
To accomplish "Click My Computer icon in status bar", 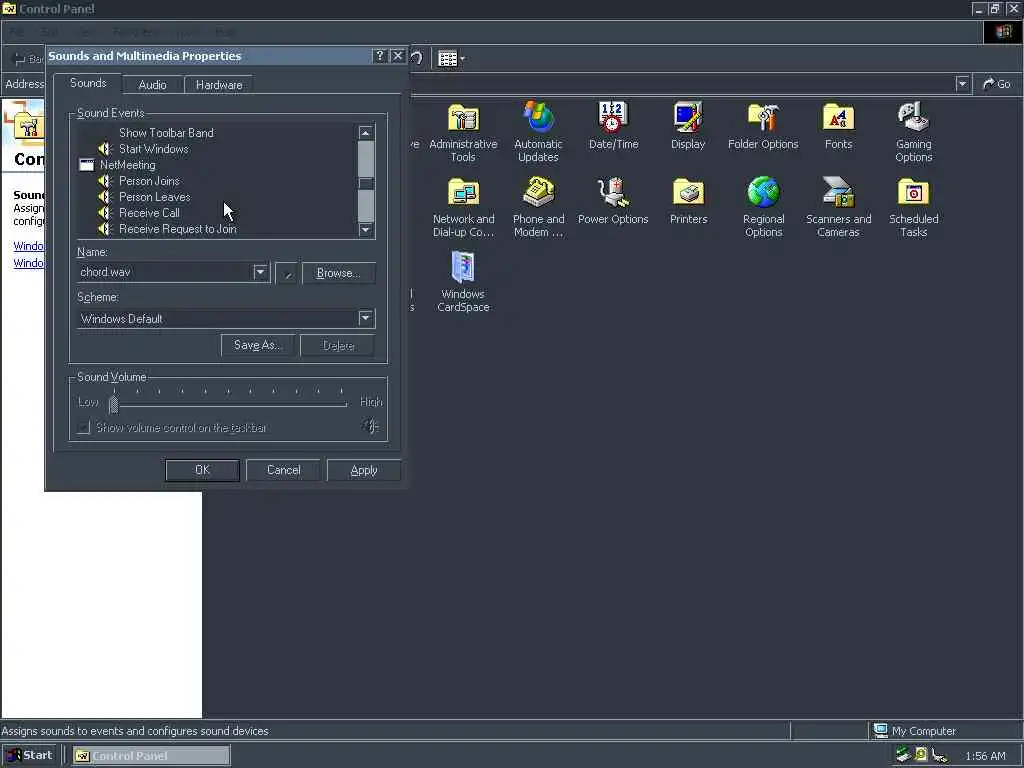I will click(880, 730).
